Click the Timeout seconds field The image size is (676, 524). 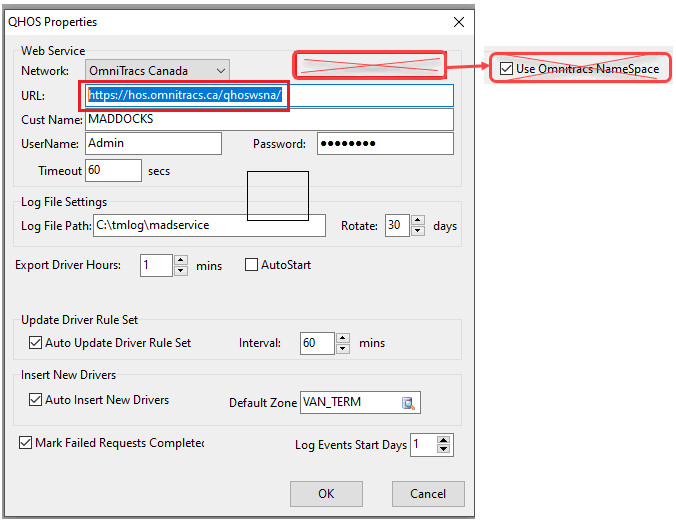pyautogui.click(x=113, y=170)
